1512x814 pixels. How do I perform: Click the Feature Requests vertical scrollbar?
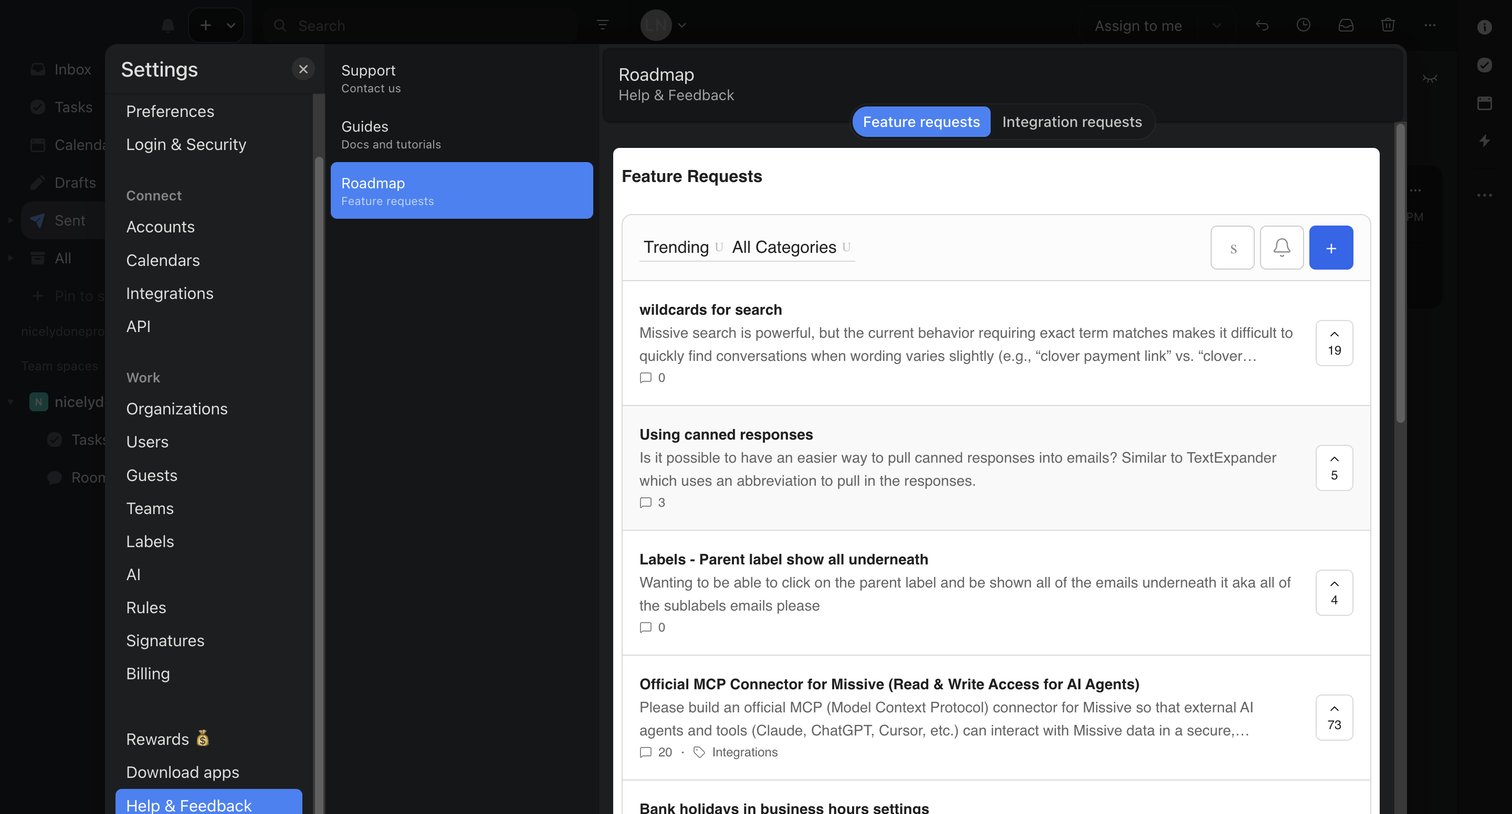(1400, 272)
